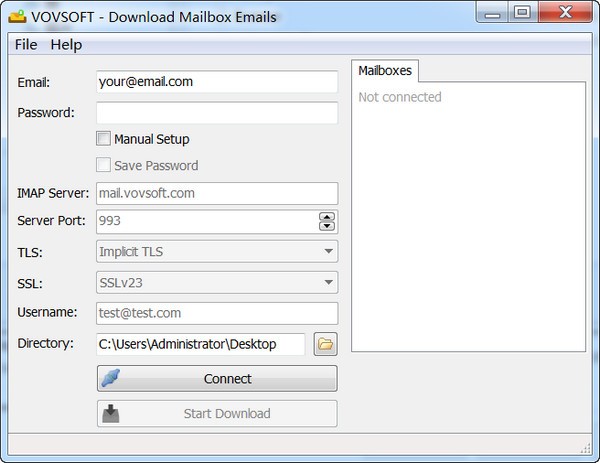
Task: Click the VOVSOFT app icon in title bar
Action: pos(17,16)
